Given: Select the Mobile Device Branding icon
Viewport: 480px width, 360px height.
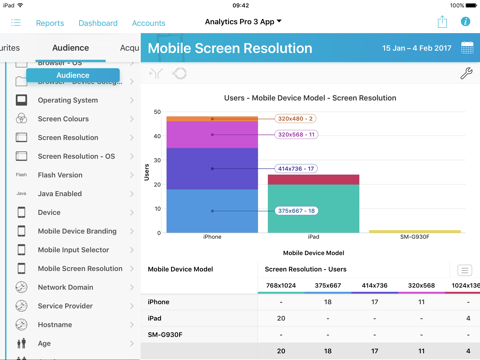Looking at the screenshot, I should [21, 231].
